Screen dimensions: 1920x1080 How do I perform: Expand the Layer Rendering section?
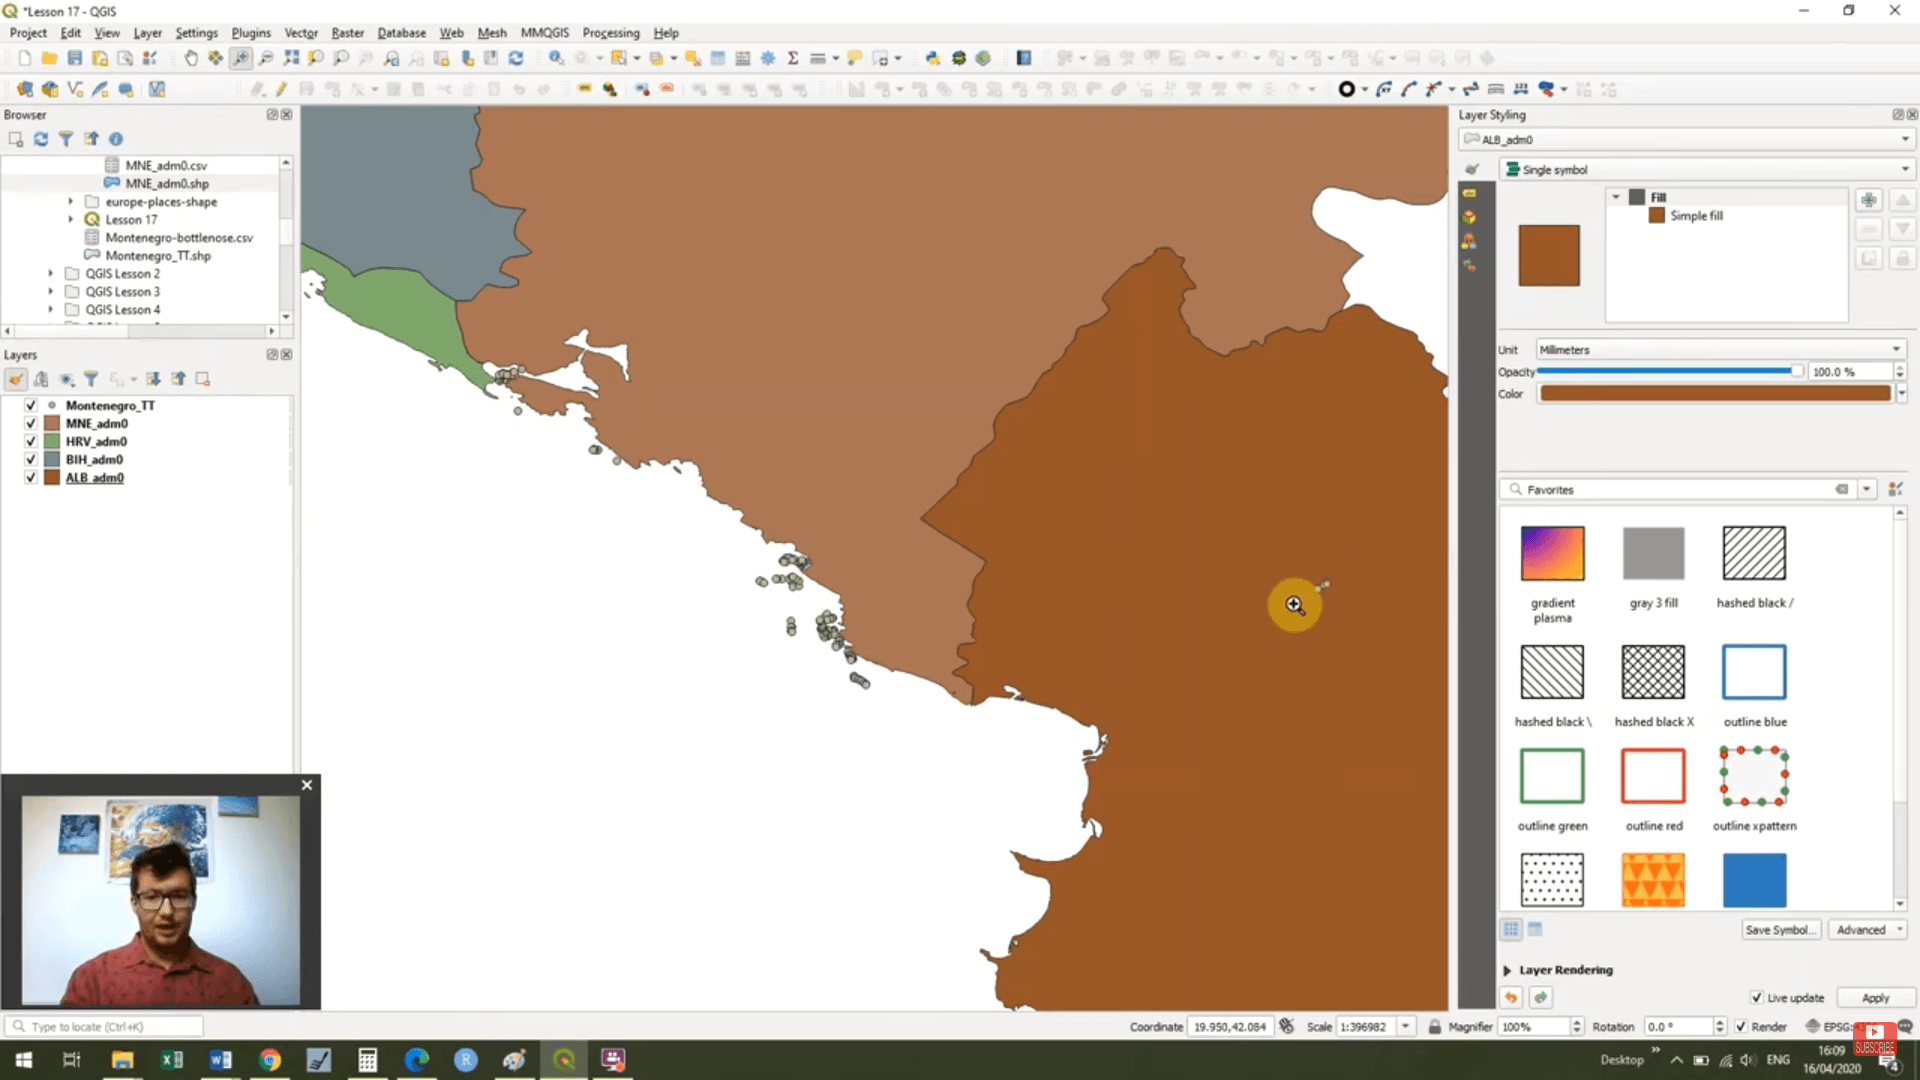click(1507, 970)
